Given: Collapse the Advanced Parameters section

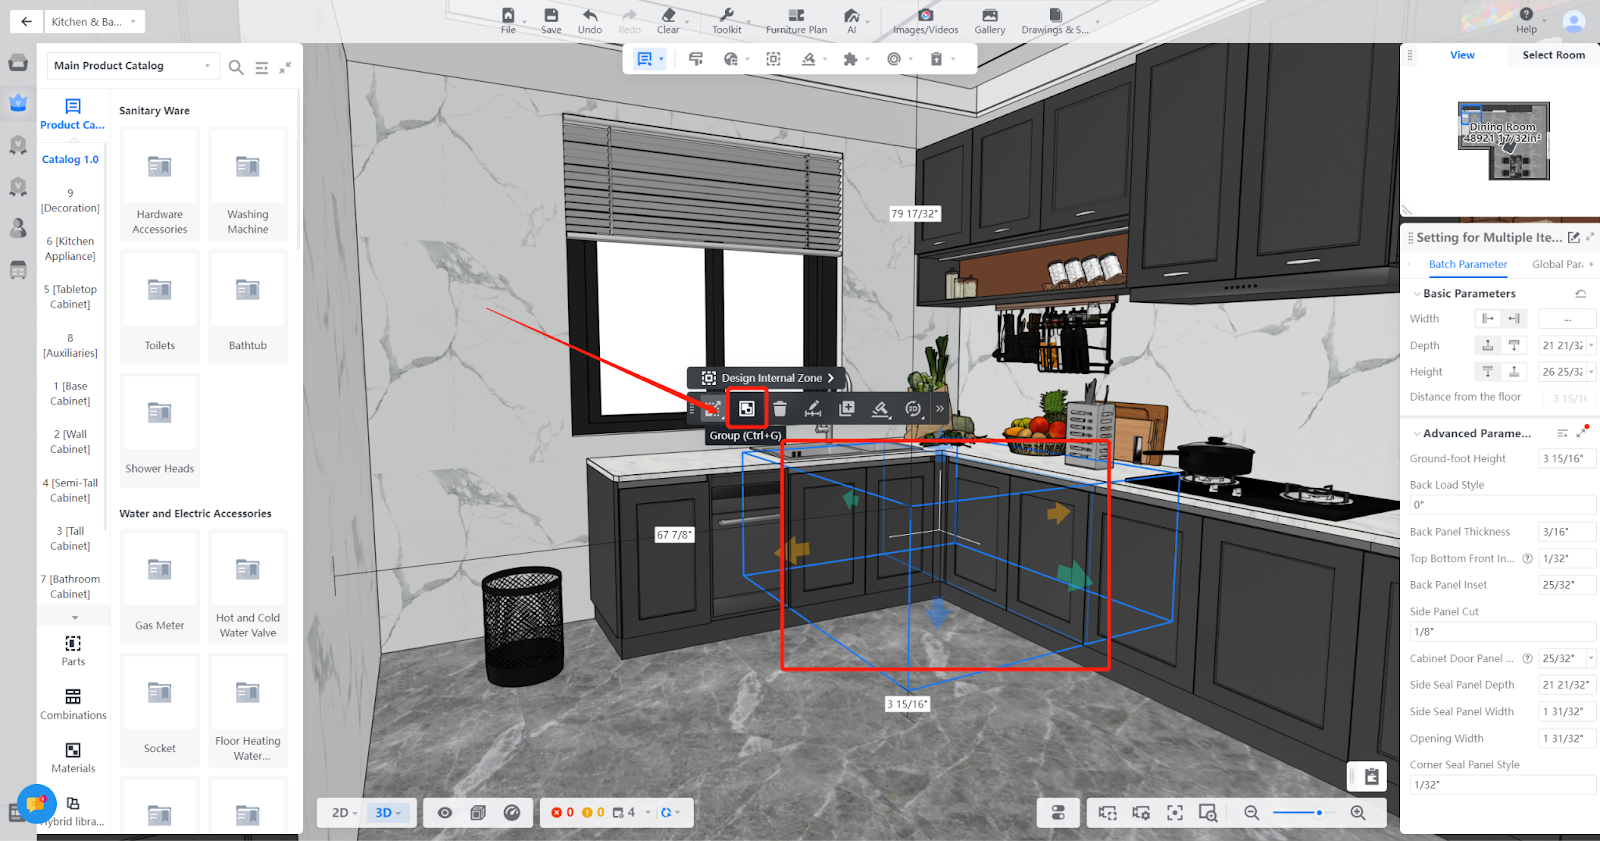Looking at the screenshot, I should click(x=1417, y=434).
